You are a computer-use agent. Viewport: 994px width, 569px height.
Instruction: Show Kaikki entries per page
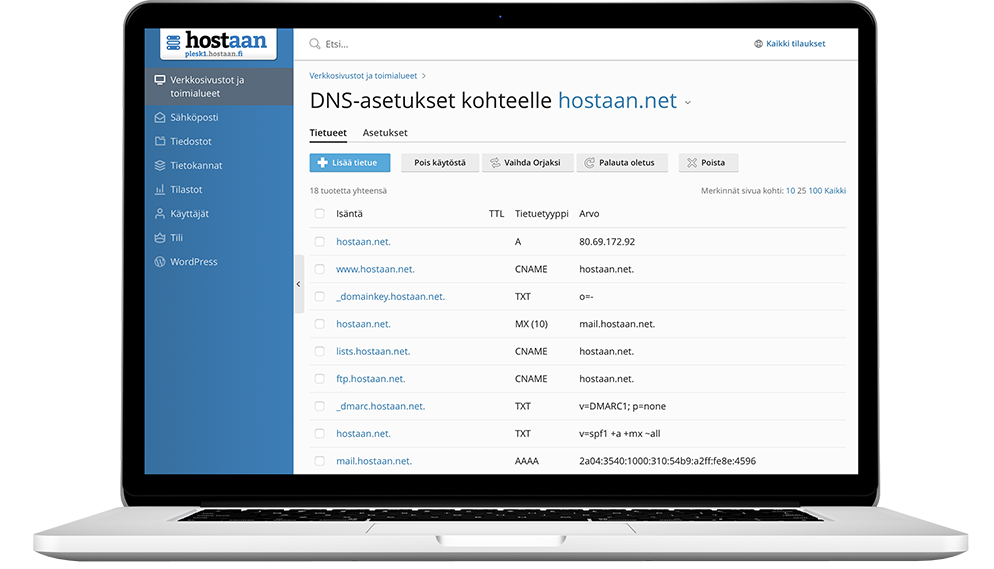click(835, 191)
